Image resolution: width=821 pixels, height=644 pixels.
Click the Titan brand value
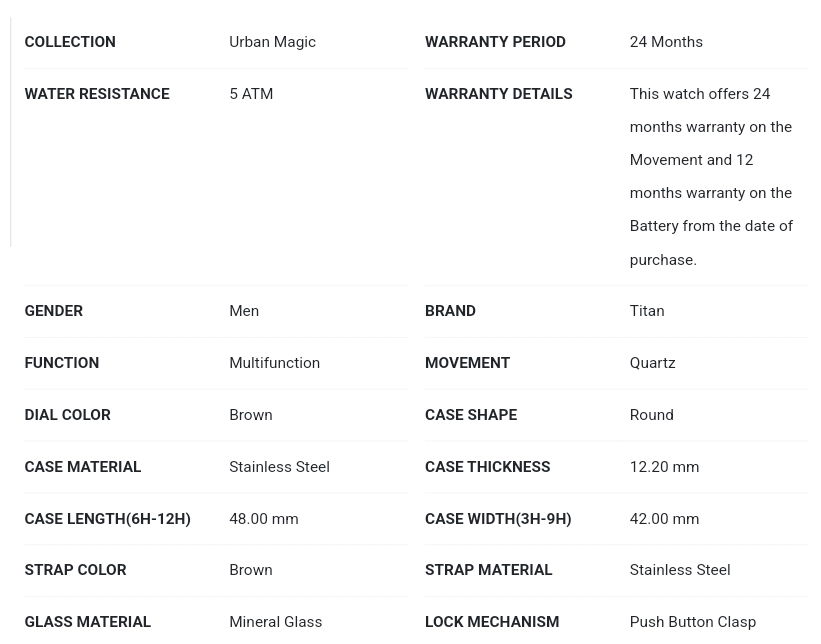(x=647, y=311)
